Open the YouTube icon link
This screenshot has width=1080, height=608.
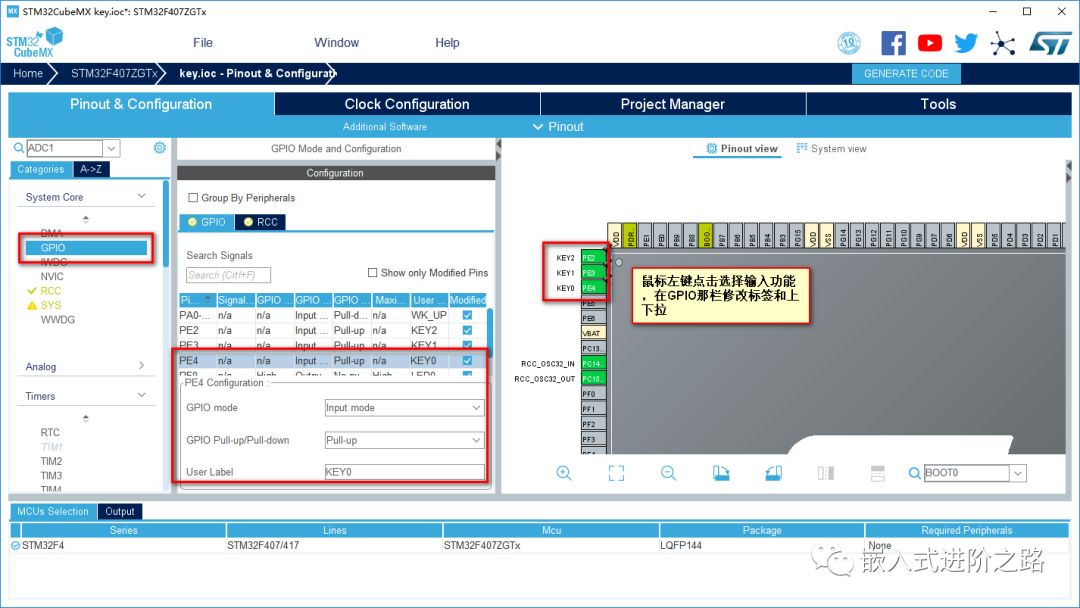click(x=930, y=43)
